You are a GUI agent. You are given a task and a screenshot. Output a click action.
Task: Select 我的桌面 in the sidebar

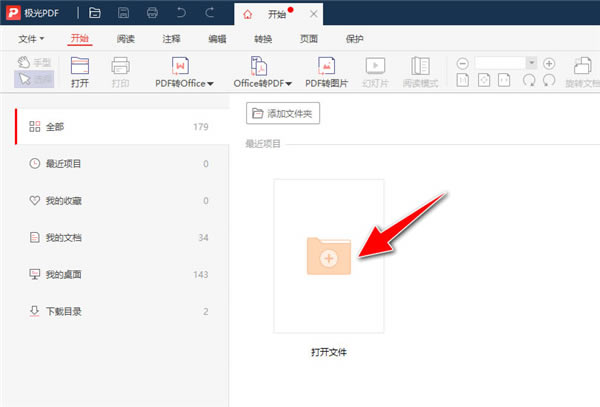(x=122, y=275)
